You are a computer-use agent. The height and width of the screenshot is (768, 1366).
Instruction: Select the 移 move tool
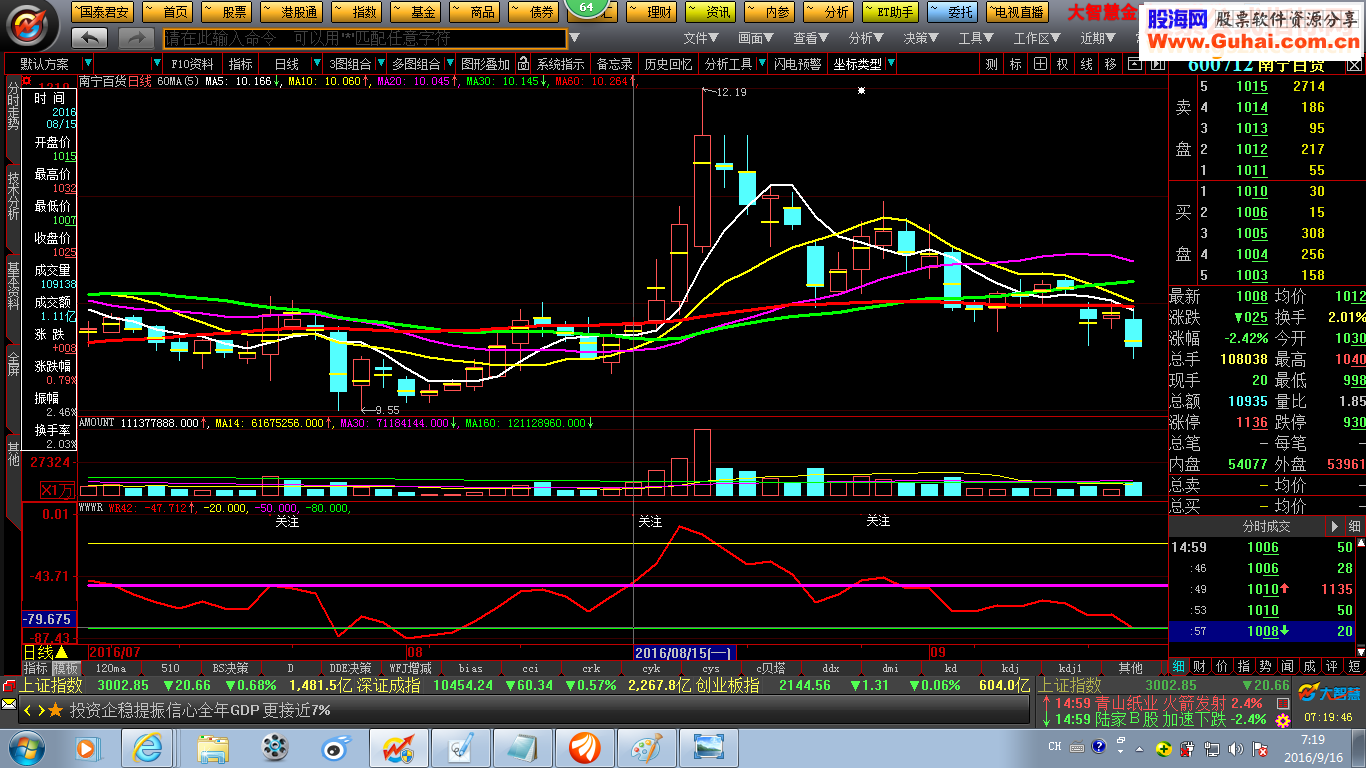pyautogui.click(x=1110, y=63)
